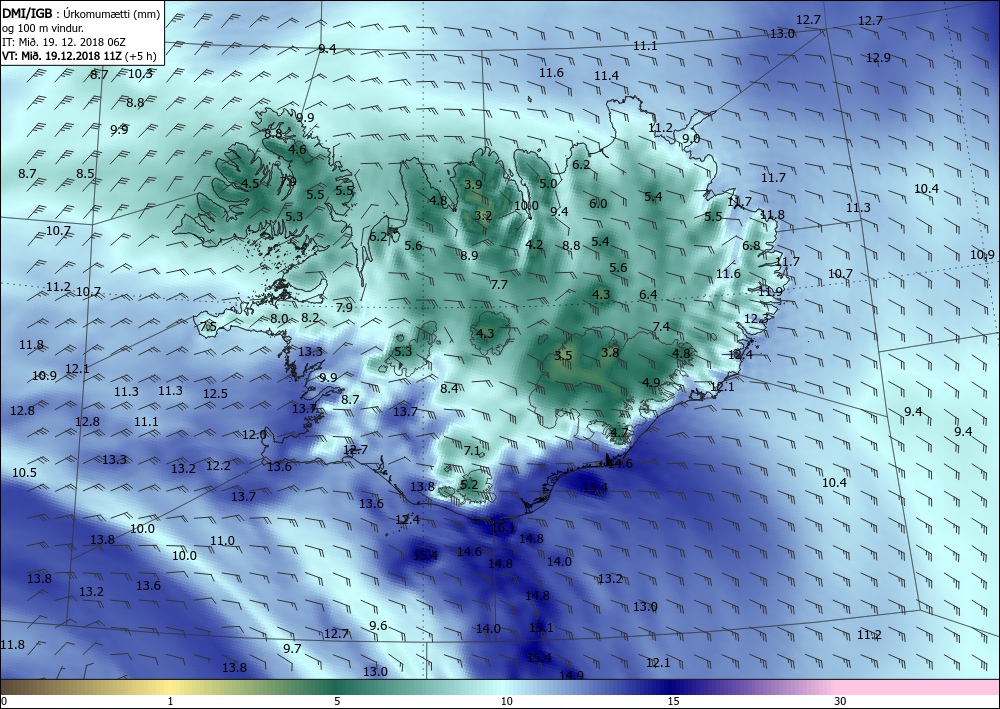Click the value "4.5" in the Westfjords
Viewport: 1000px width, 709px height.
tap(251, 183)
